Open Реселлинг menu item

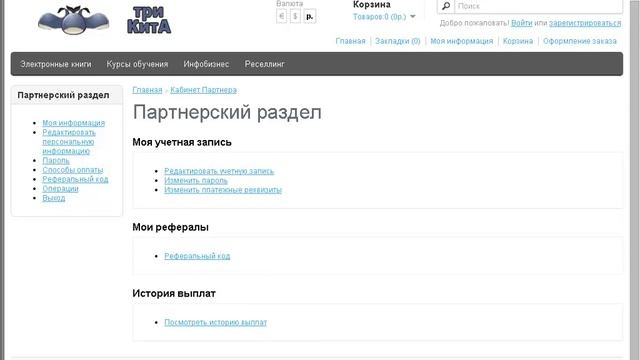[264, 64]
